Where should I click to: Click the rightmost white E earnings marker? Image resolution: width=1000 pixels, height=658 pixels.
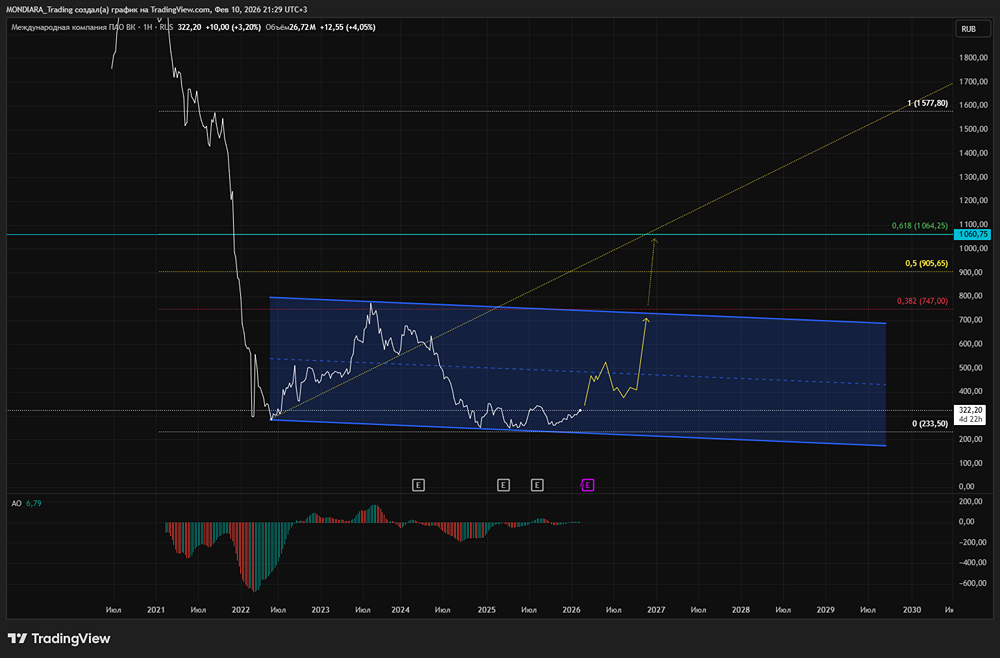(x=537, y=485)
